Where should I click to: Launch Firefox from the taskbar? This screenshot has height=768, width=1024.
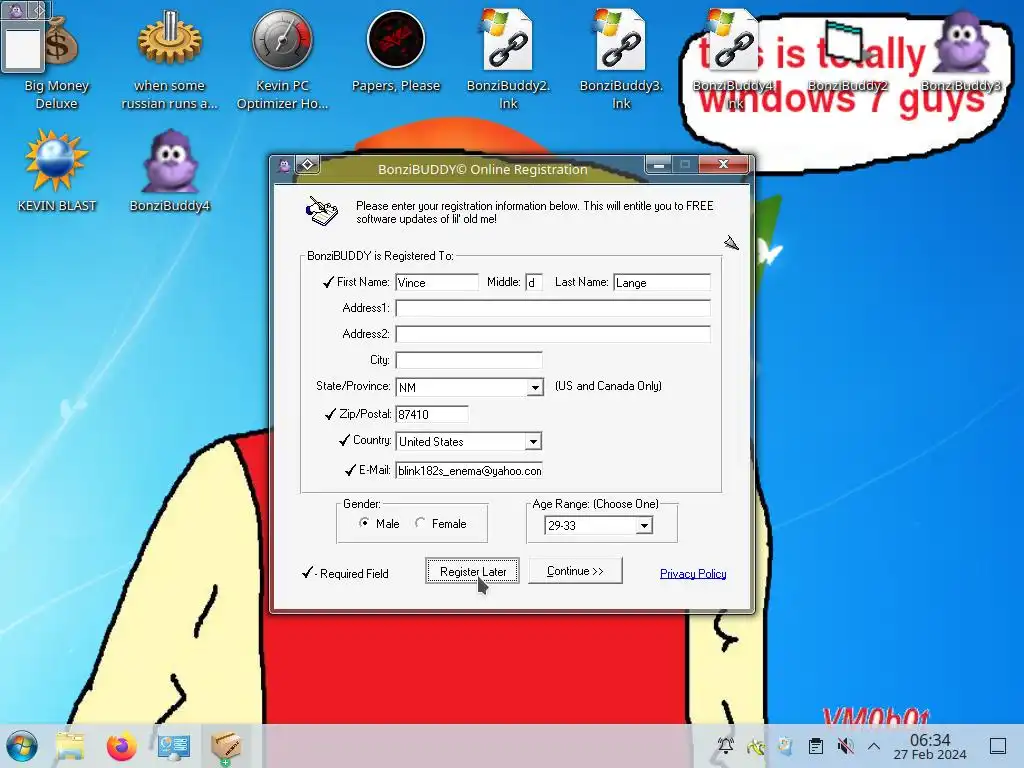pos(121,746)
